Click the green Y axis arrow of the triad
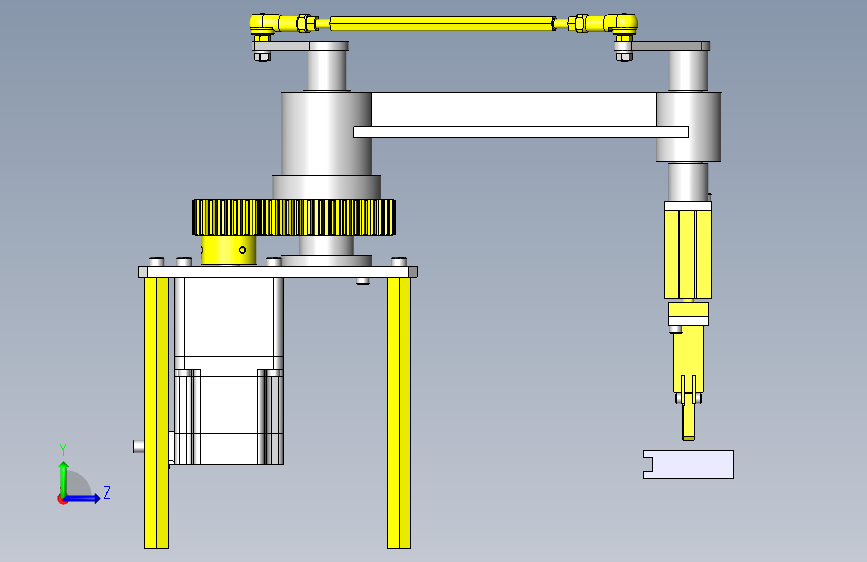This screenshot has height=562, width=867. click(64, 478)
